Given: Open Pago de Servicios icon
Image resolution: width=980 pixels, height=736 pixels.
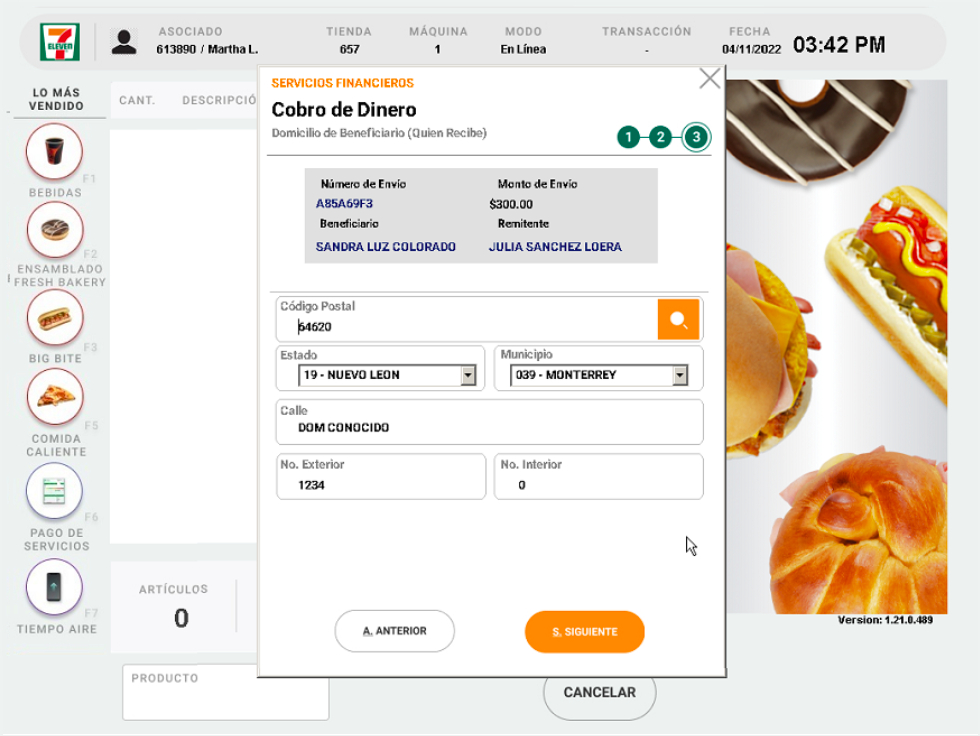Looking at the screenshot, I should 55,492.
